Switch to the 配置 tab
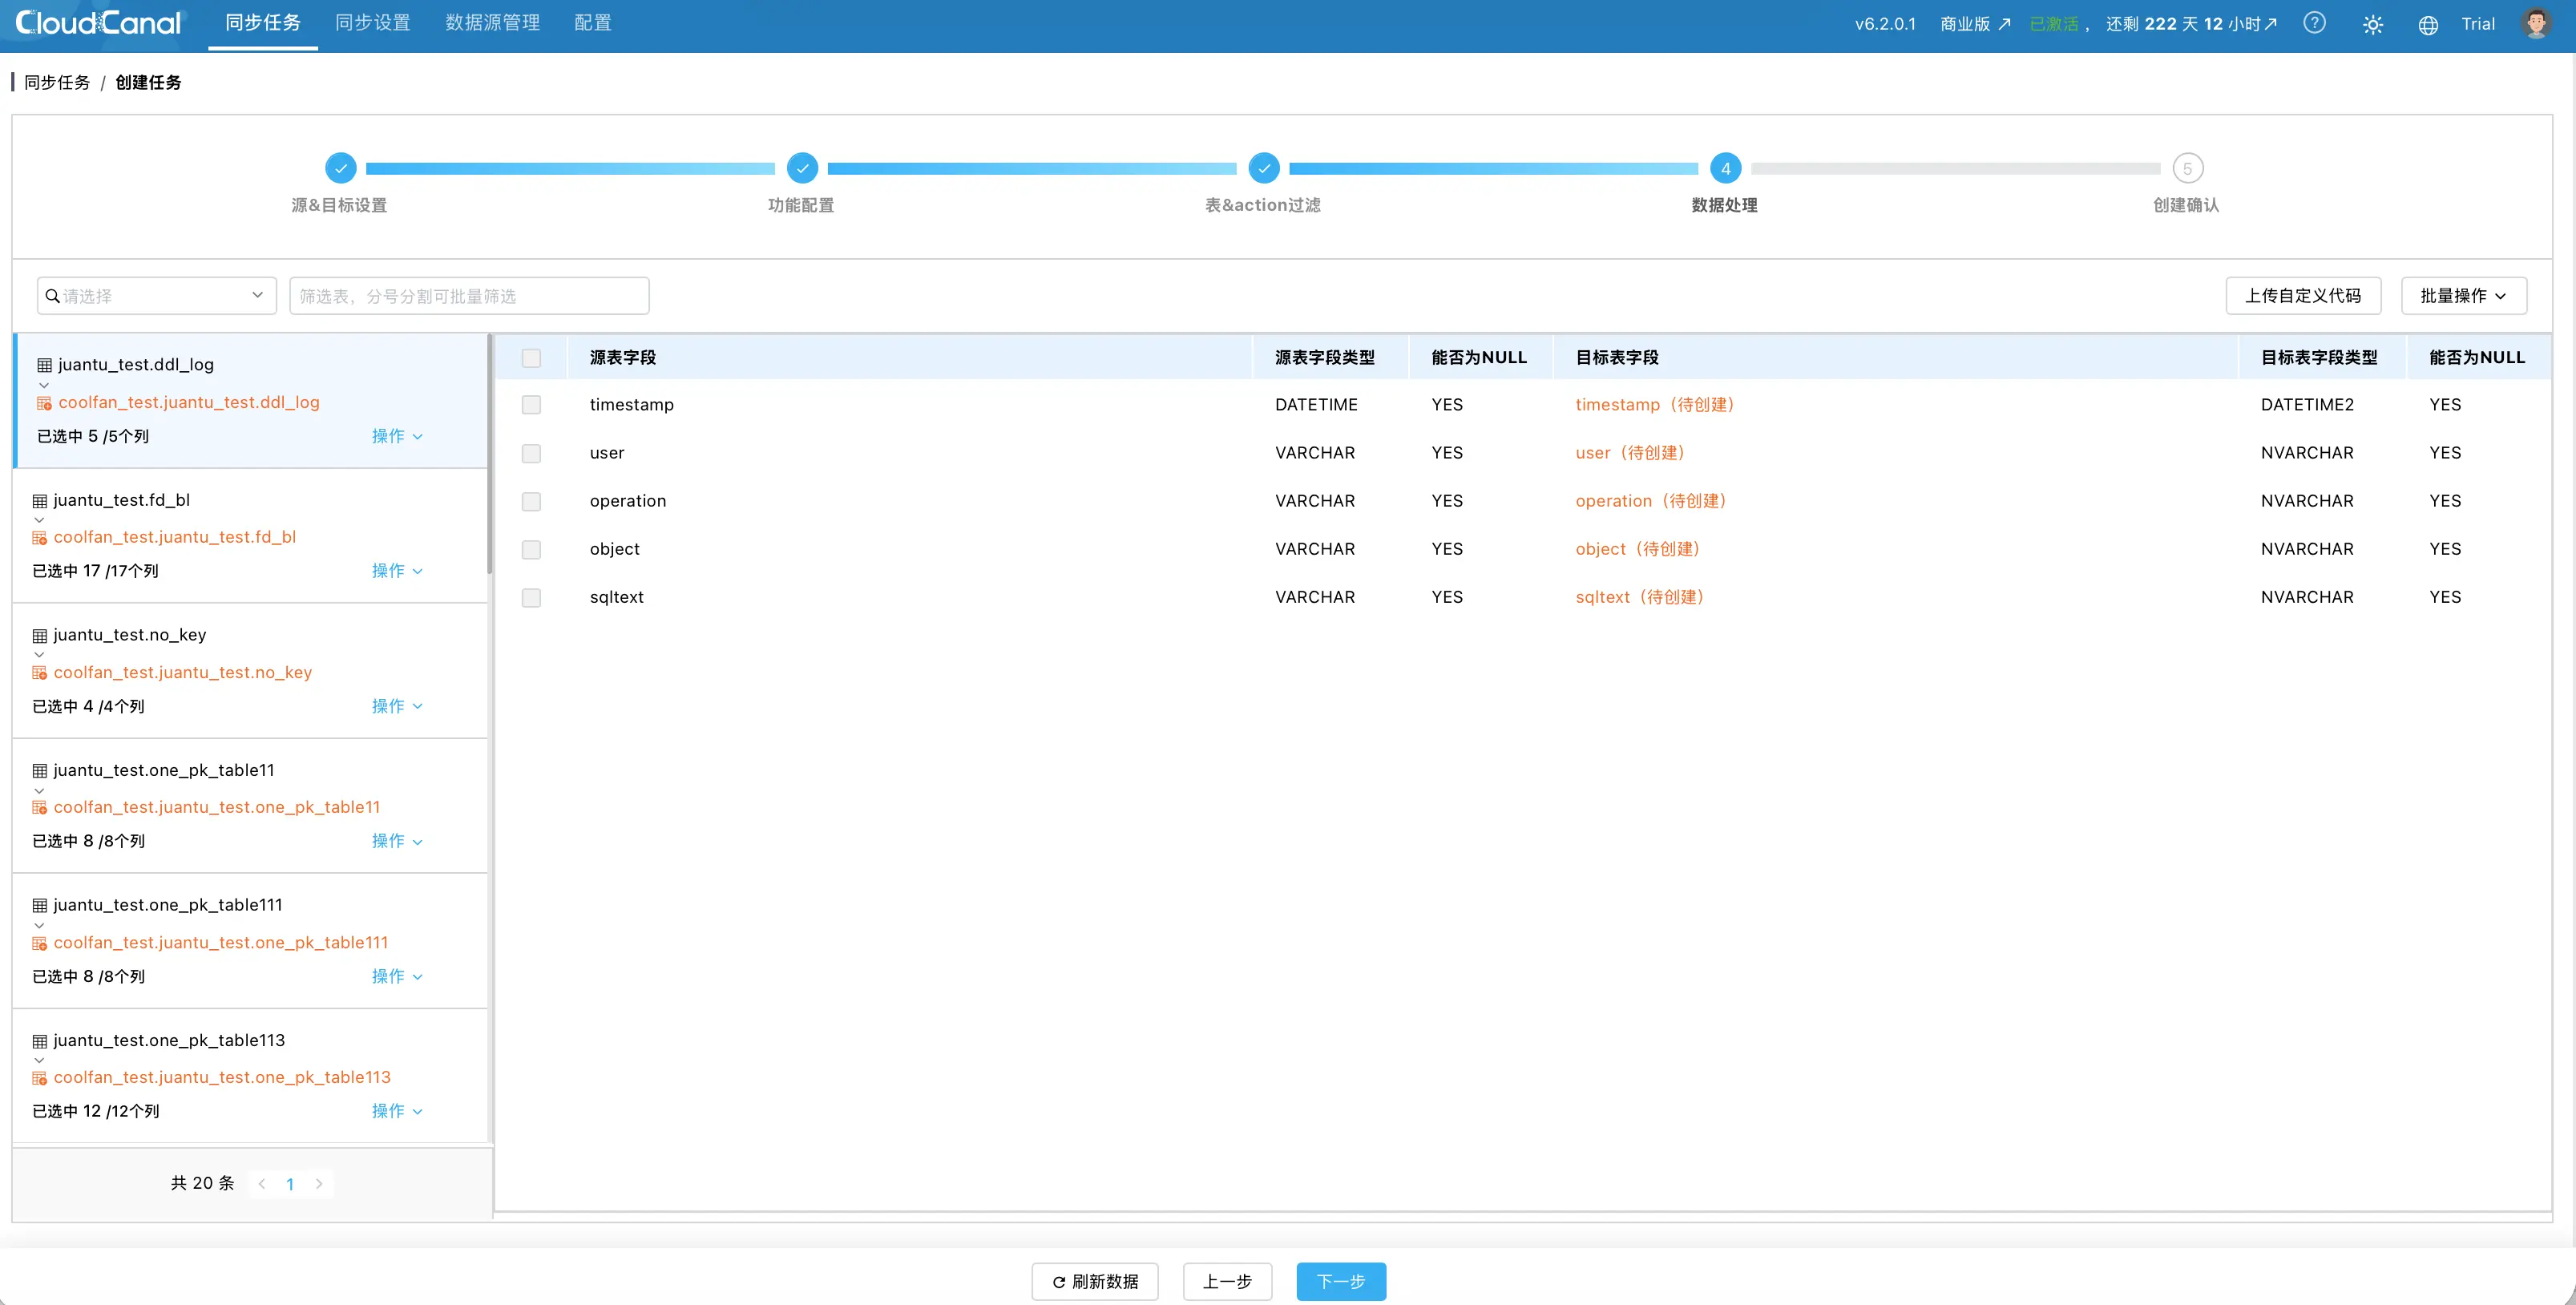This screenshot has height=1305, width=2576. 593,23
